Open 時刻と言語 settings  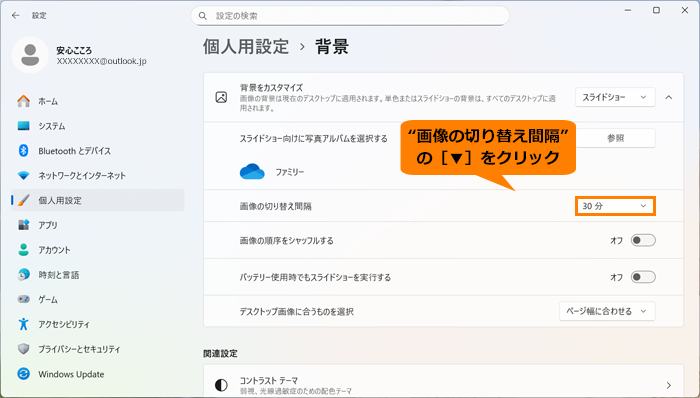coord(98,274)
